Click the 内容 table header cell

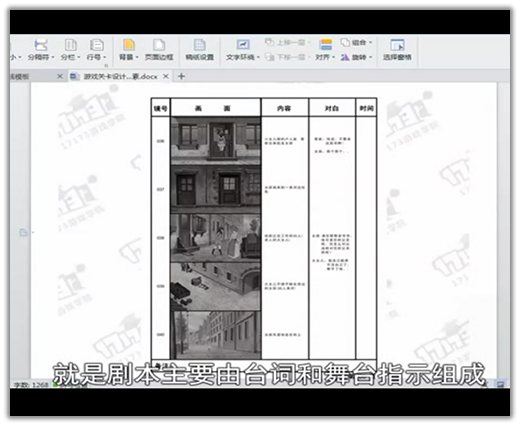coord(284,108)
